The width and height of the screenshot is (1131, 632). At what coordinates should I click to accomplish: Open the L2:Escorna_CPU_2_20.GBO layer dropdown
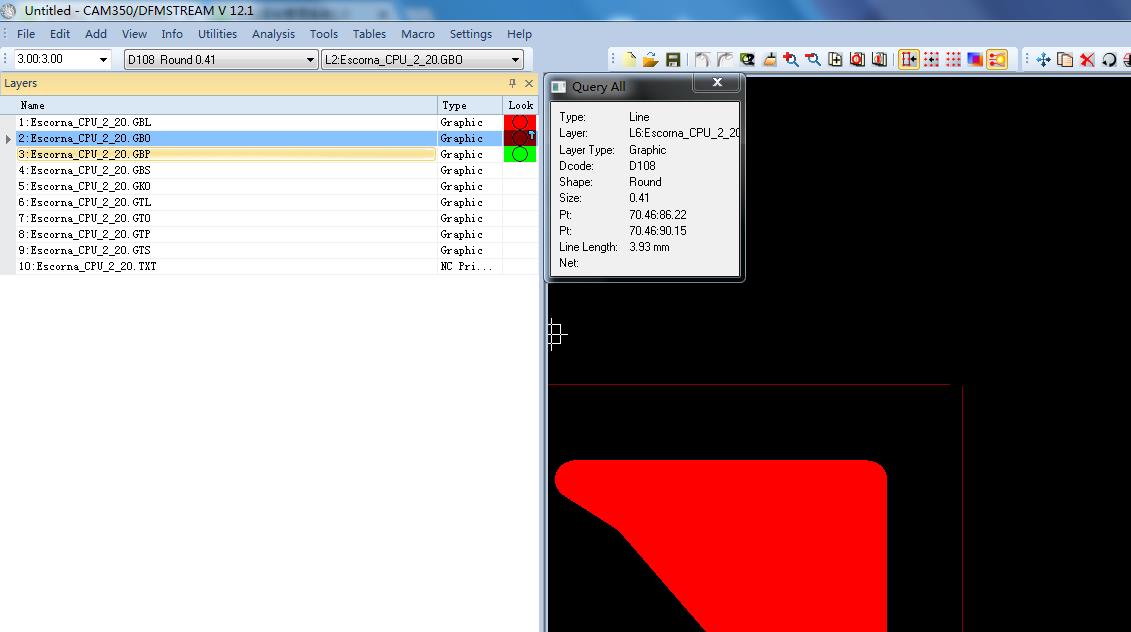tap(513, 59)
